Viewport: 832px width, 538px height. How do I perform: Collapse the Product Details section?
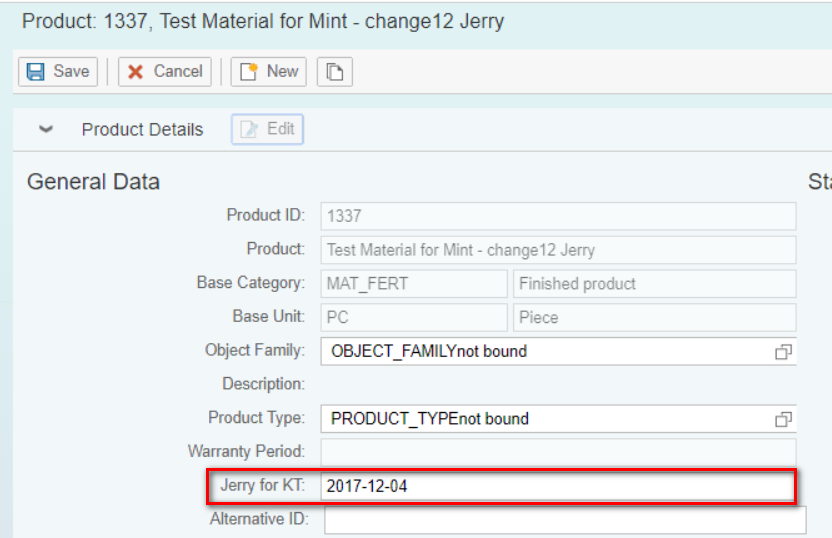pyautogui.click(x=45, y=130)
